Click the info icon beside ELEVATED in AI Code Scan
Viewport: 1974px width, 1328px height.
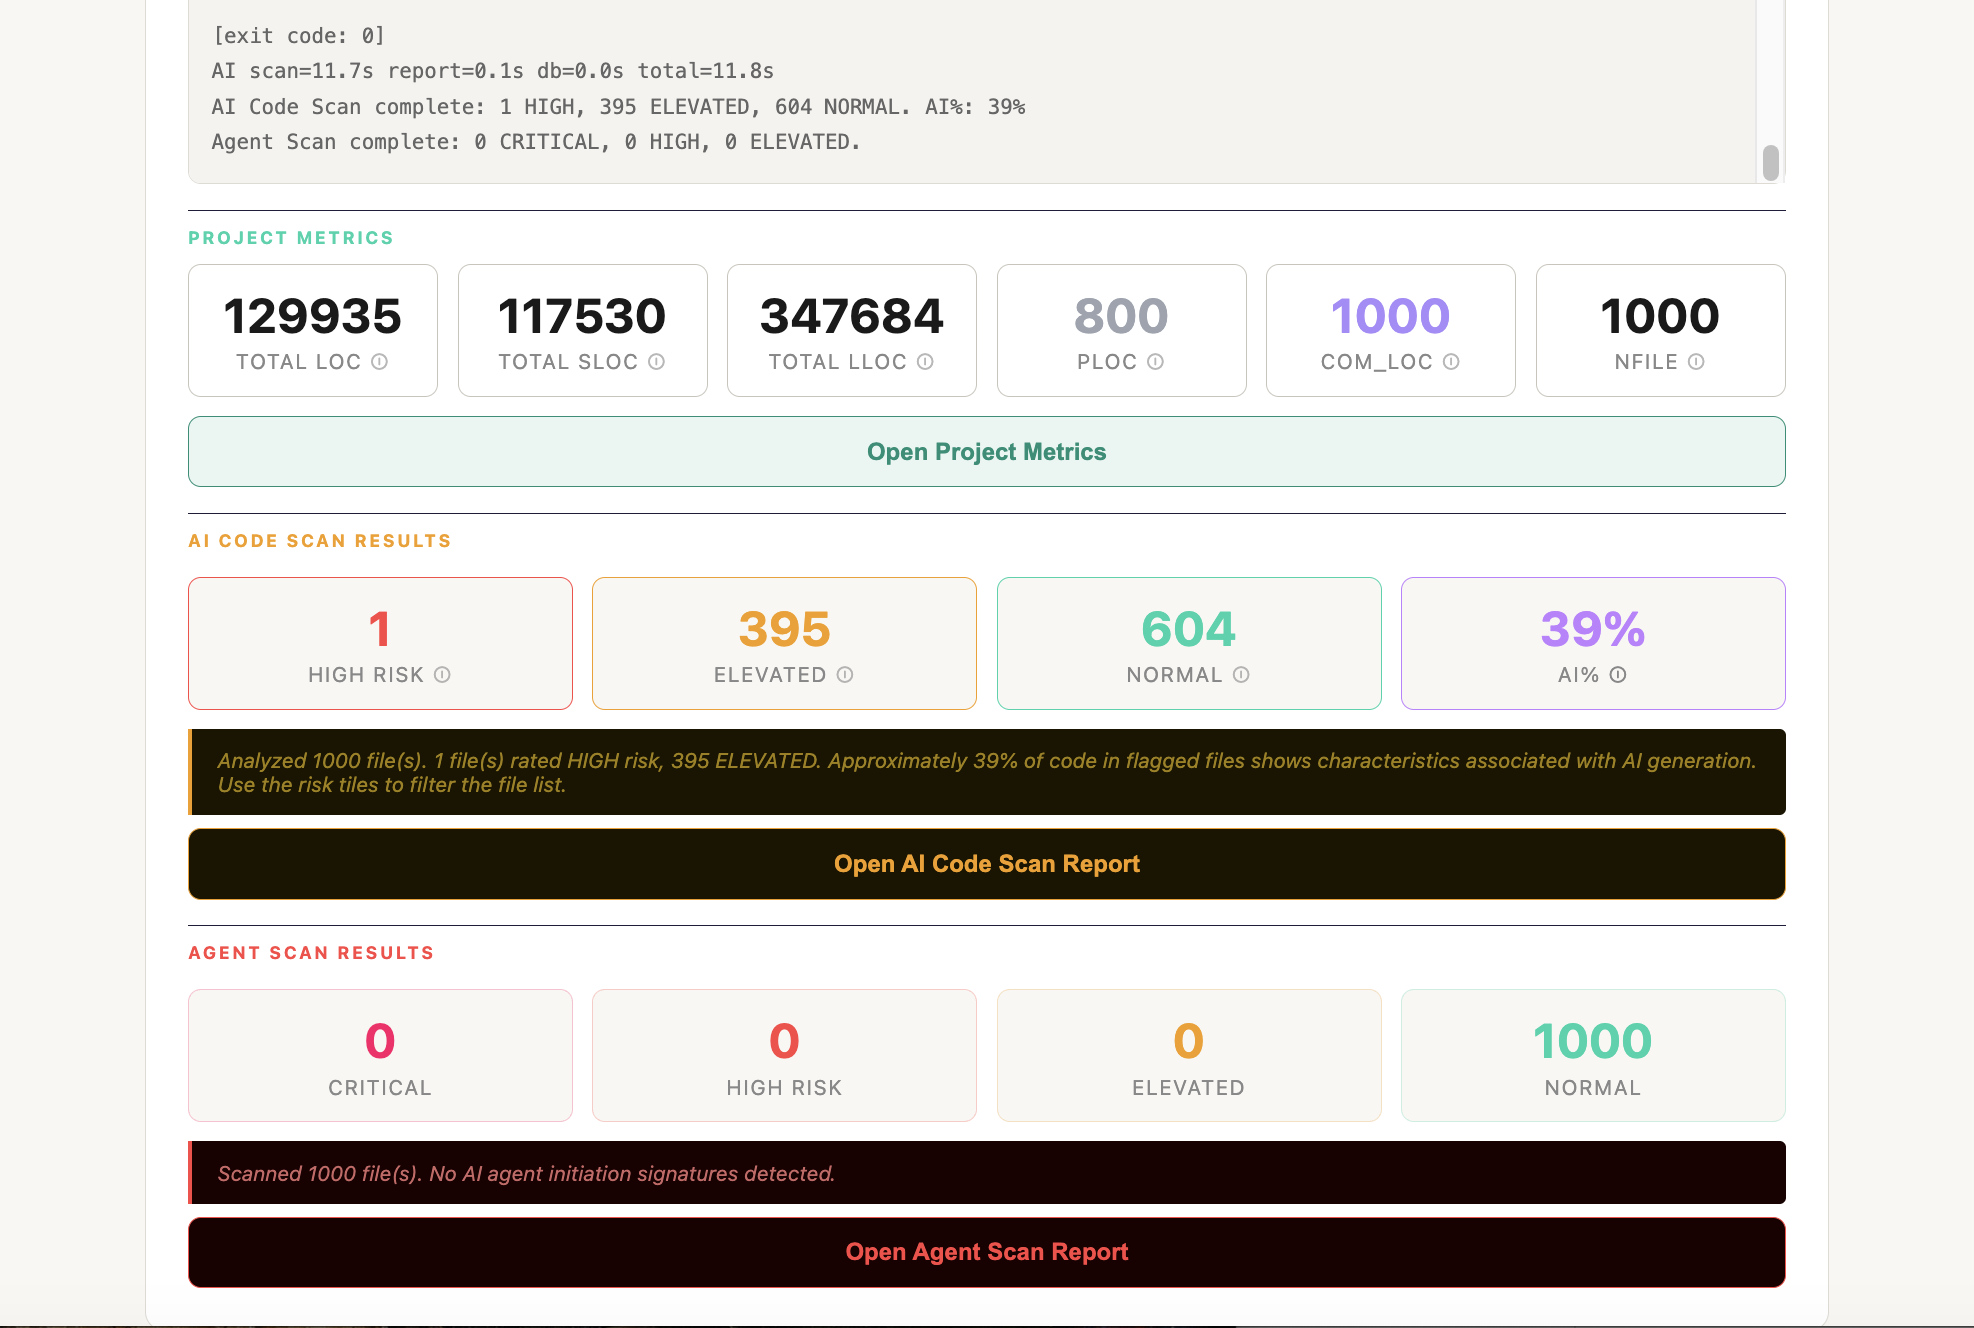click(845, 675)
